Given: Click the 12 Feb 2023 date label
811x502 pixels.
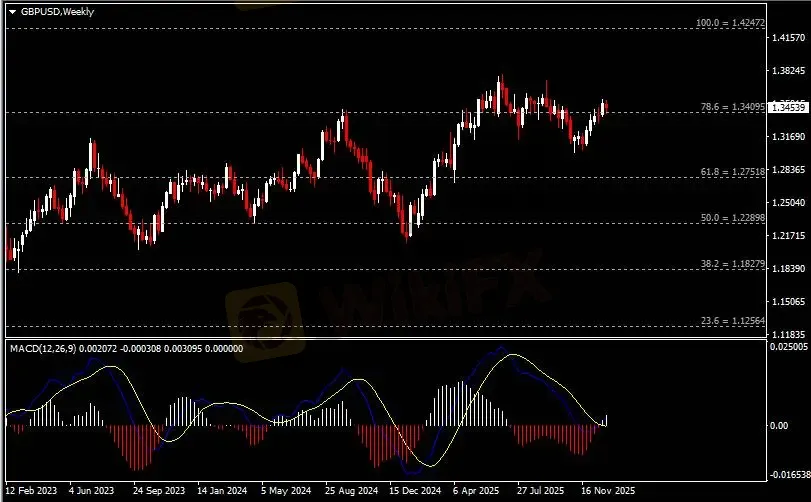Looking at the screenshot, I should 31,490.
